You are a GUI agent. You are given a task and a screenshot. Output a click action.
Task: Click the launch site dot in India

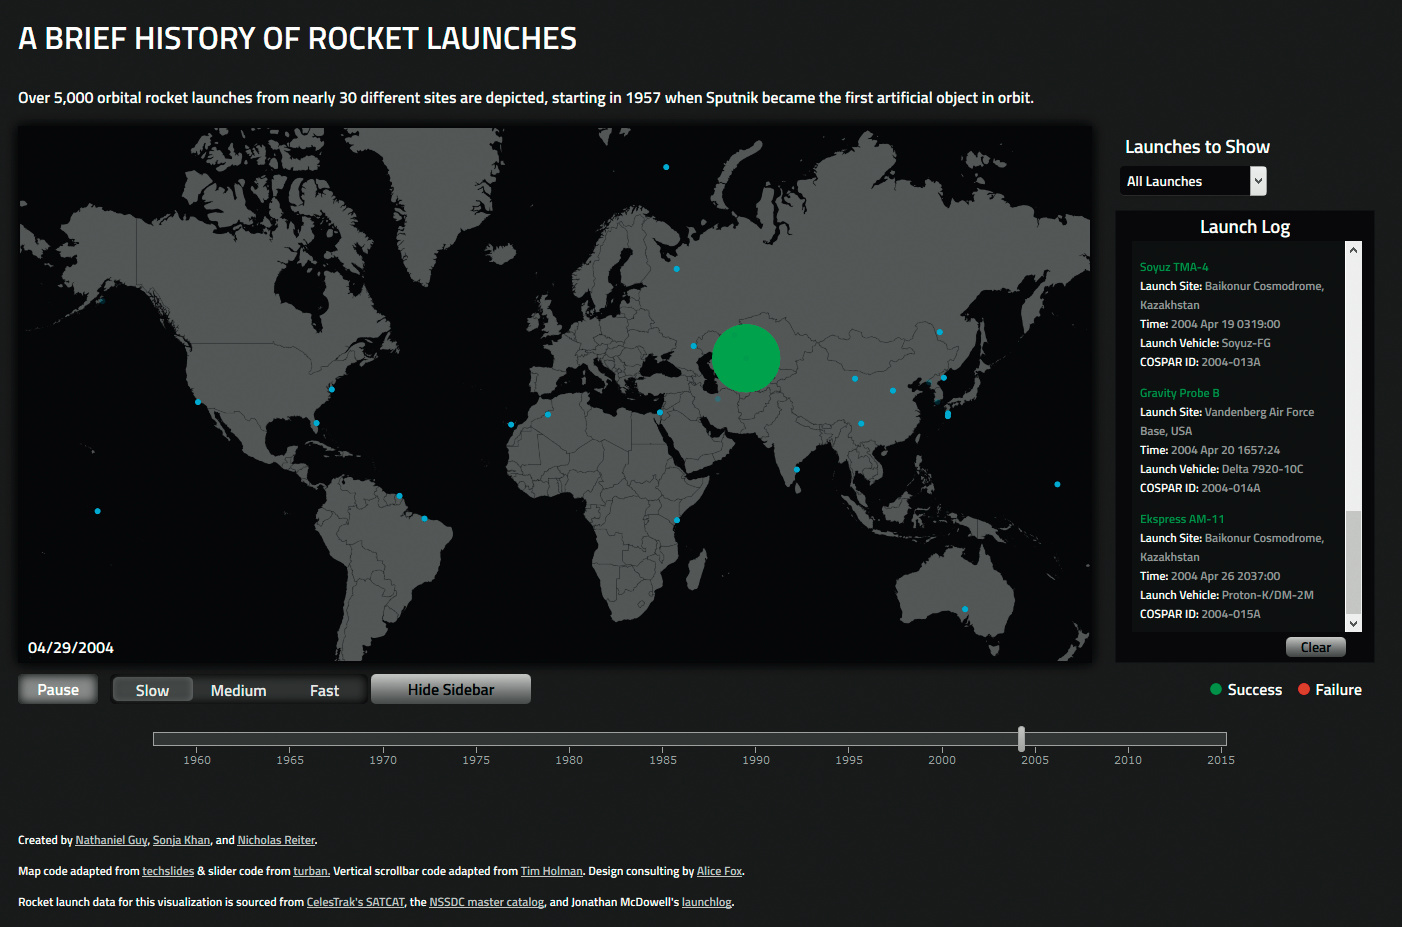pyautogui.click(x=797, y=469)
